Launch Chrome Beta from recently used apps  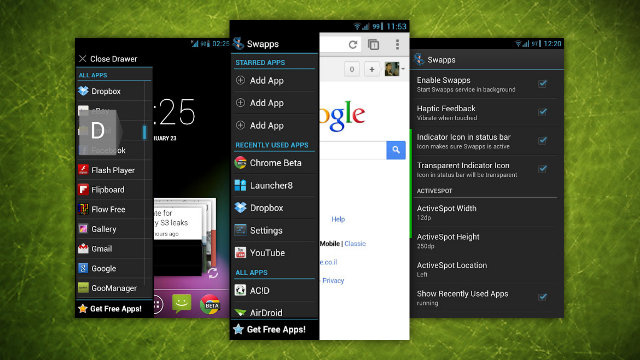pyautogui.click(x=274, y=162)
